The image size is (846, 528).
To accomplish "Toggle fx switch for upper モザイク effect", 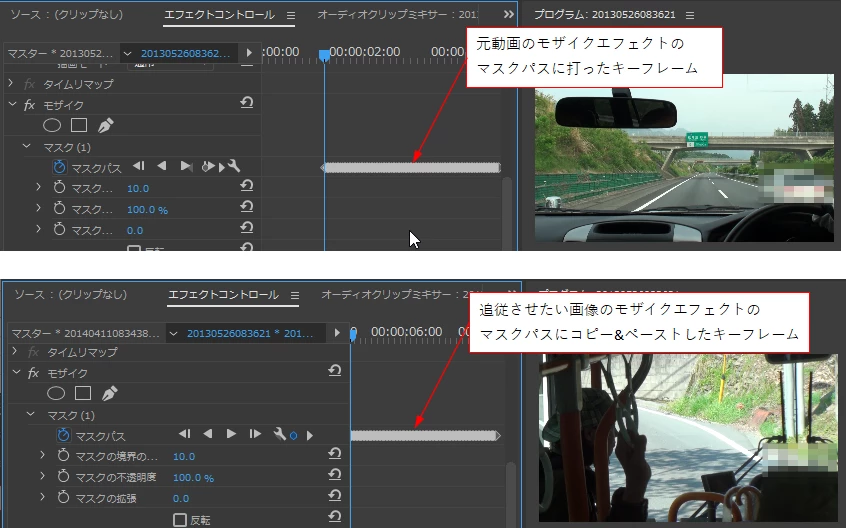I will (29, 105).
